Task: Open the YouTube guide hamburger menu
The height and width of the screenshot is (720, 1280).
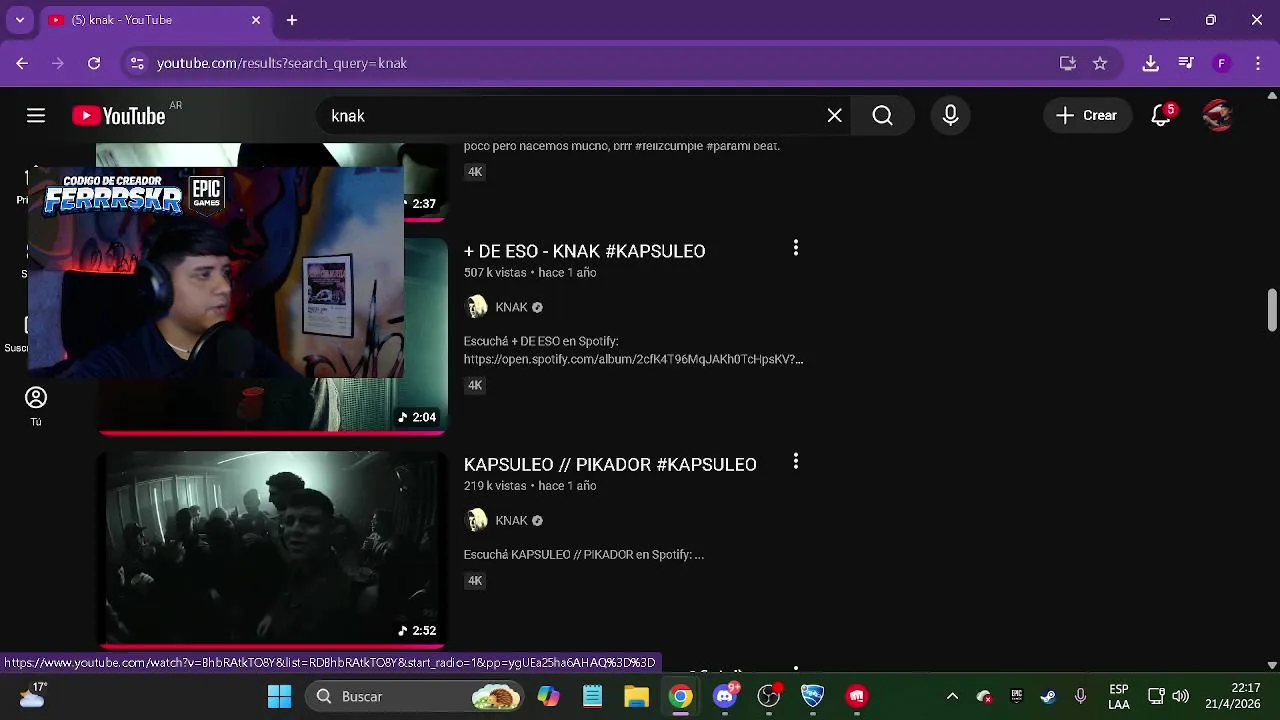Action: pos(36,116)
